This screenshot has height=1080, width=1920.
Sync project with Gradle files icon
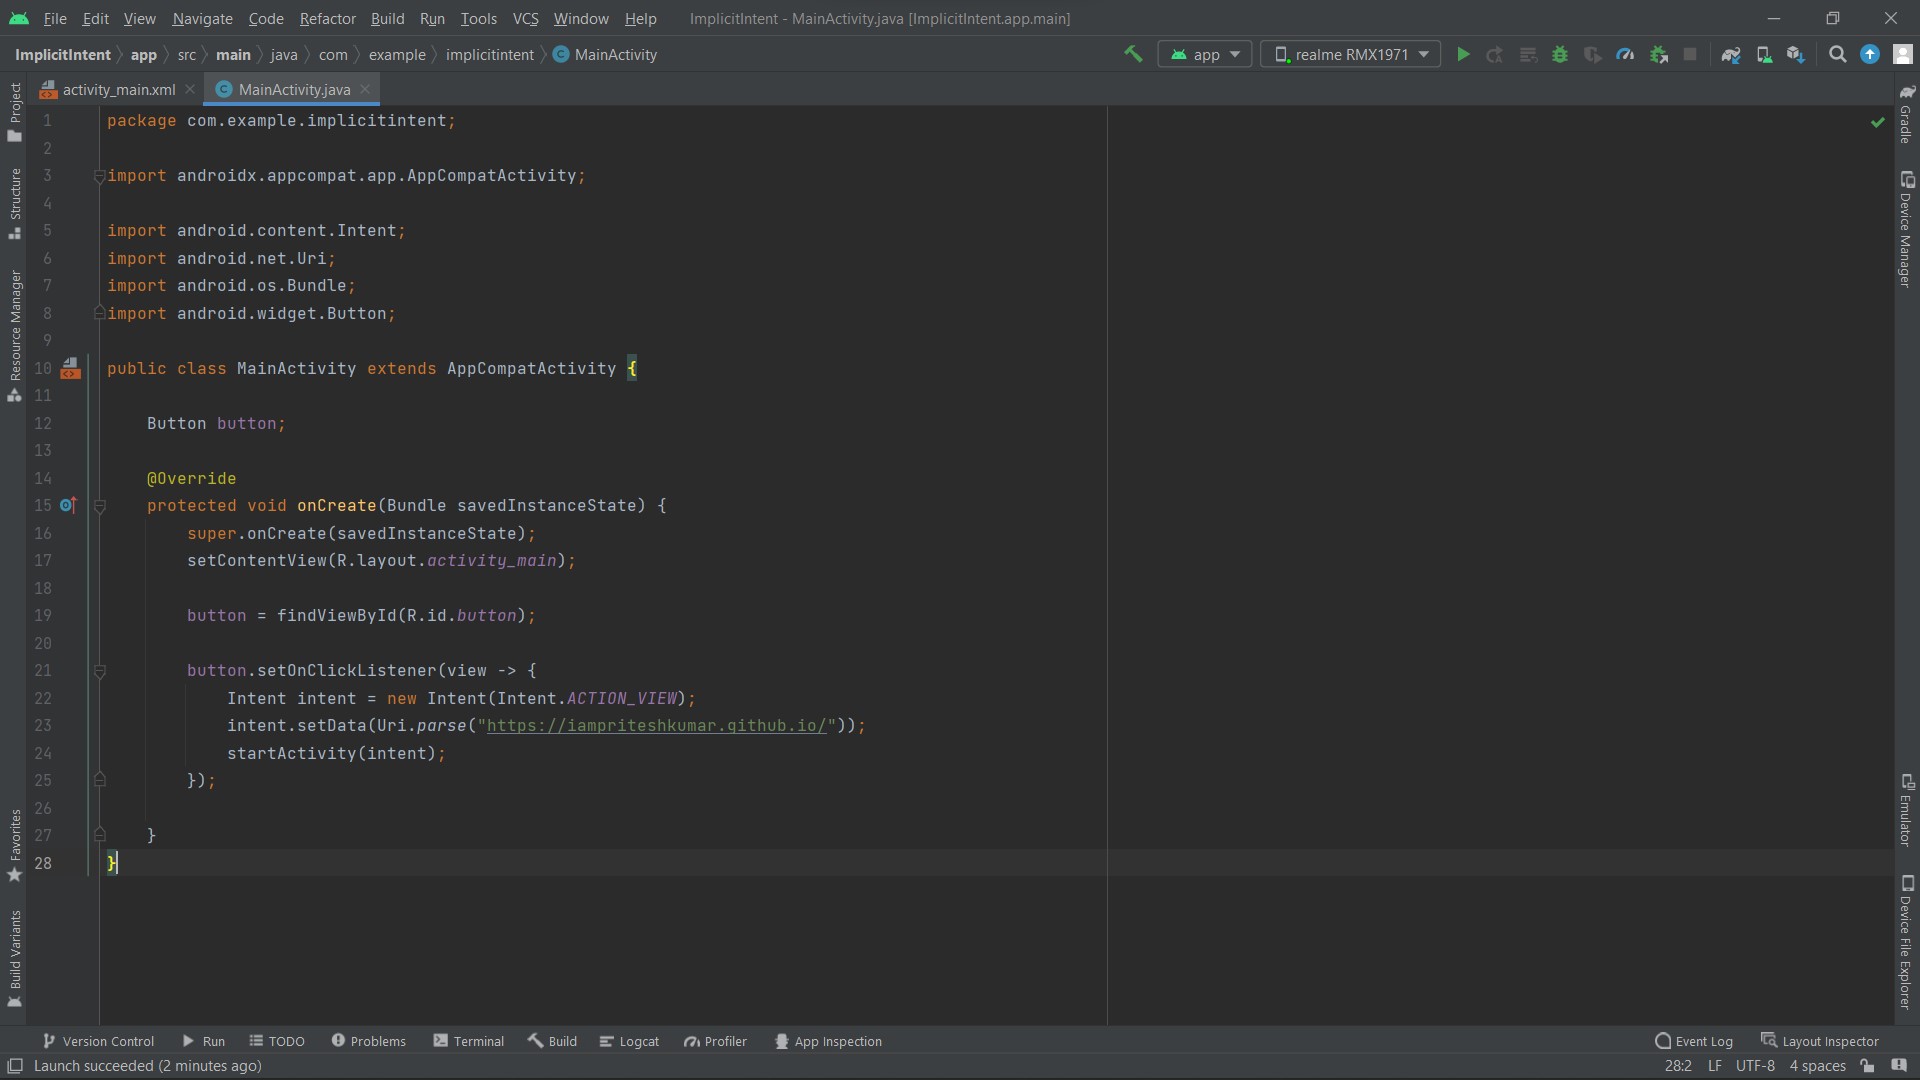pos(1731,54)
